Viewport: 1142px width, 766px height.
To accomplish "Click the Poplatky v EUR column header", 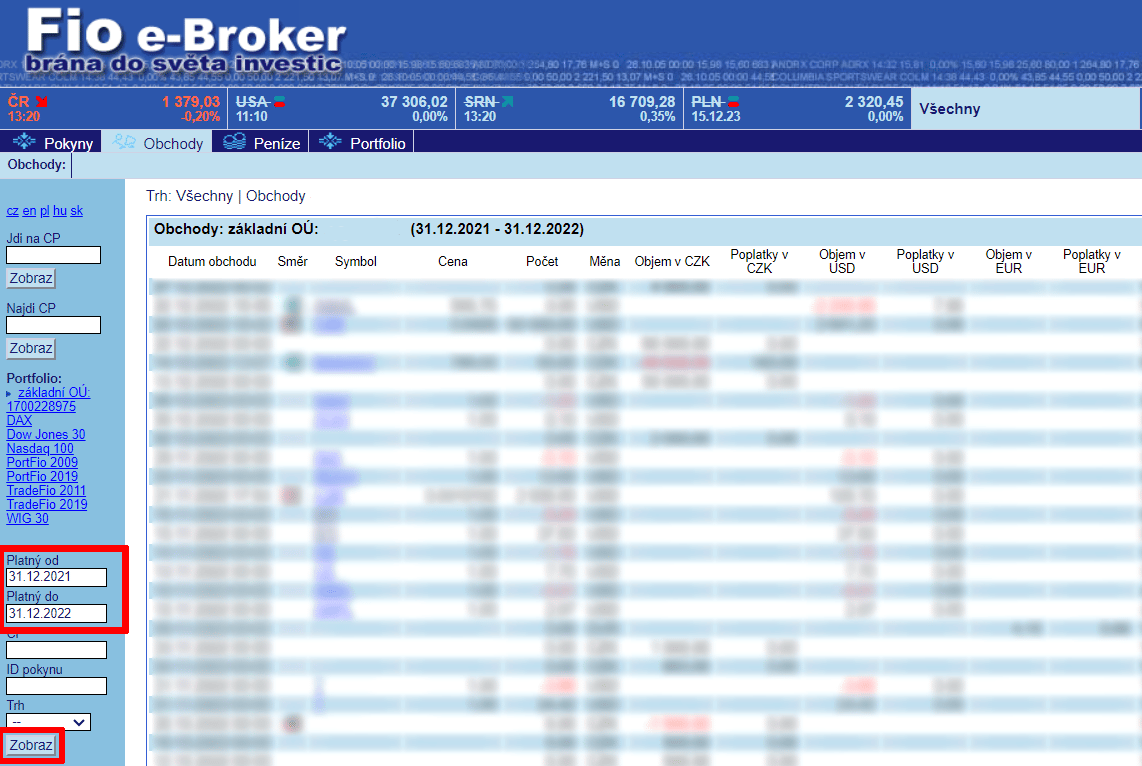I will click(x=1092, y=261).
